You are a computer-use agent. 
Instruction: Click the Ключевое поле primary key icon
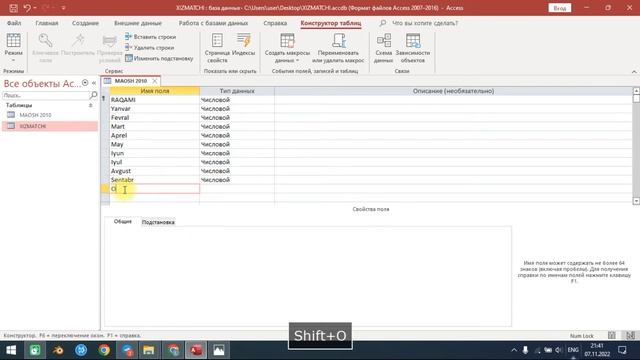pyautogui.click(x=45, y=48)
